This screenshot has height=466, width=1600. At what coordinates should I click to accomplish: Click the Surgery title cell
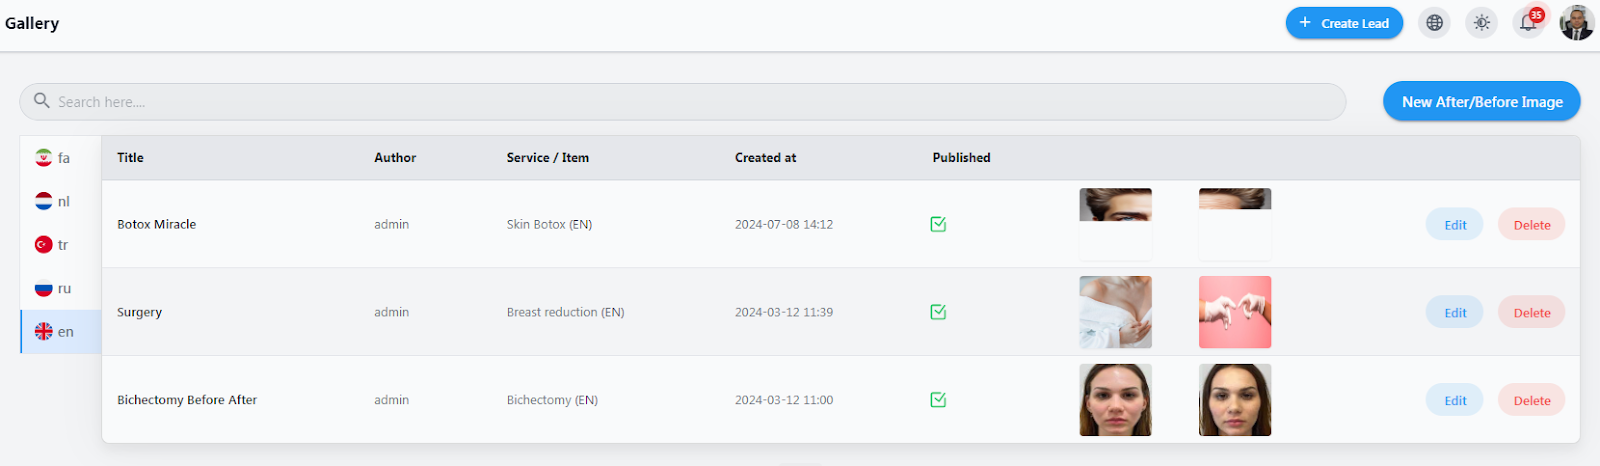pyautogui.click(x=139, y=312)
